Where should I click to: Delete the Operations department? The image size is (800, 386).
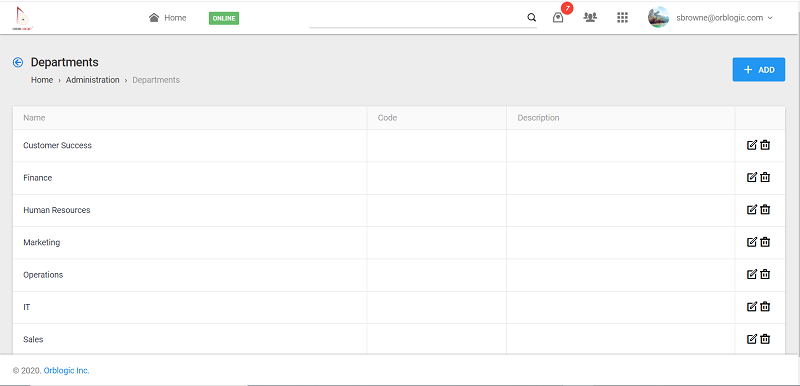[x=765, y=274]
